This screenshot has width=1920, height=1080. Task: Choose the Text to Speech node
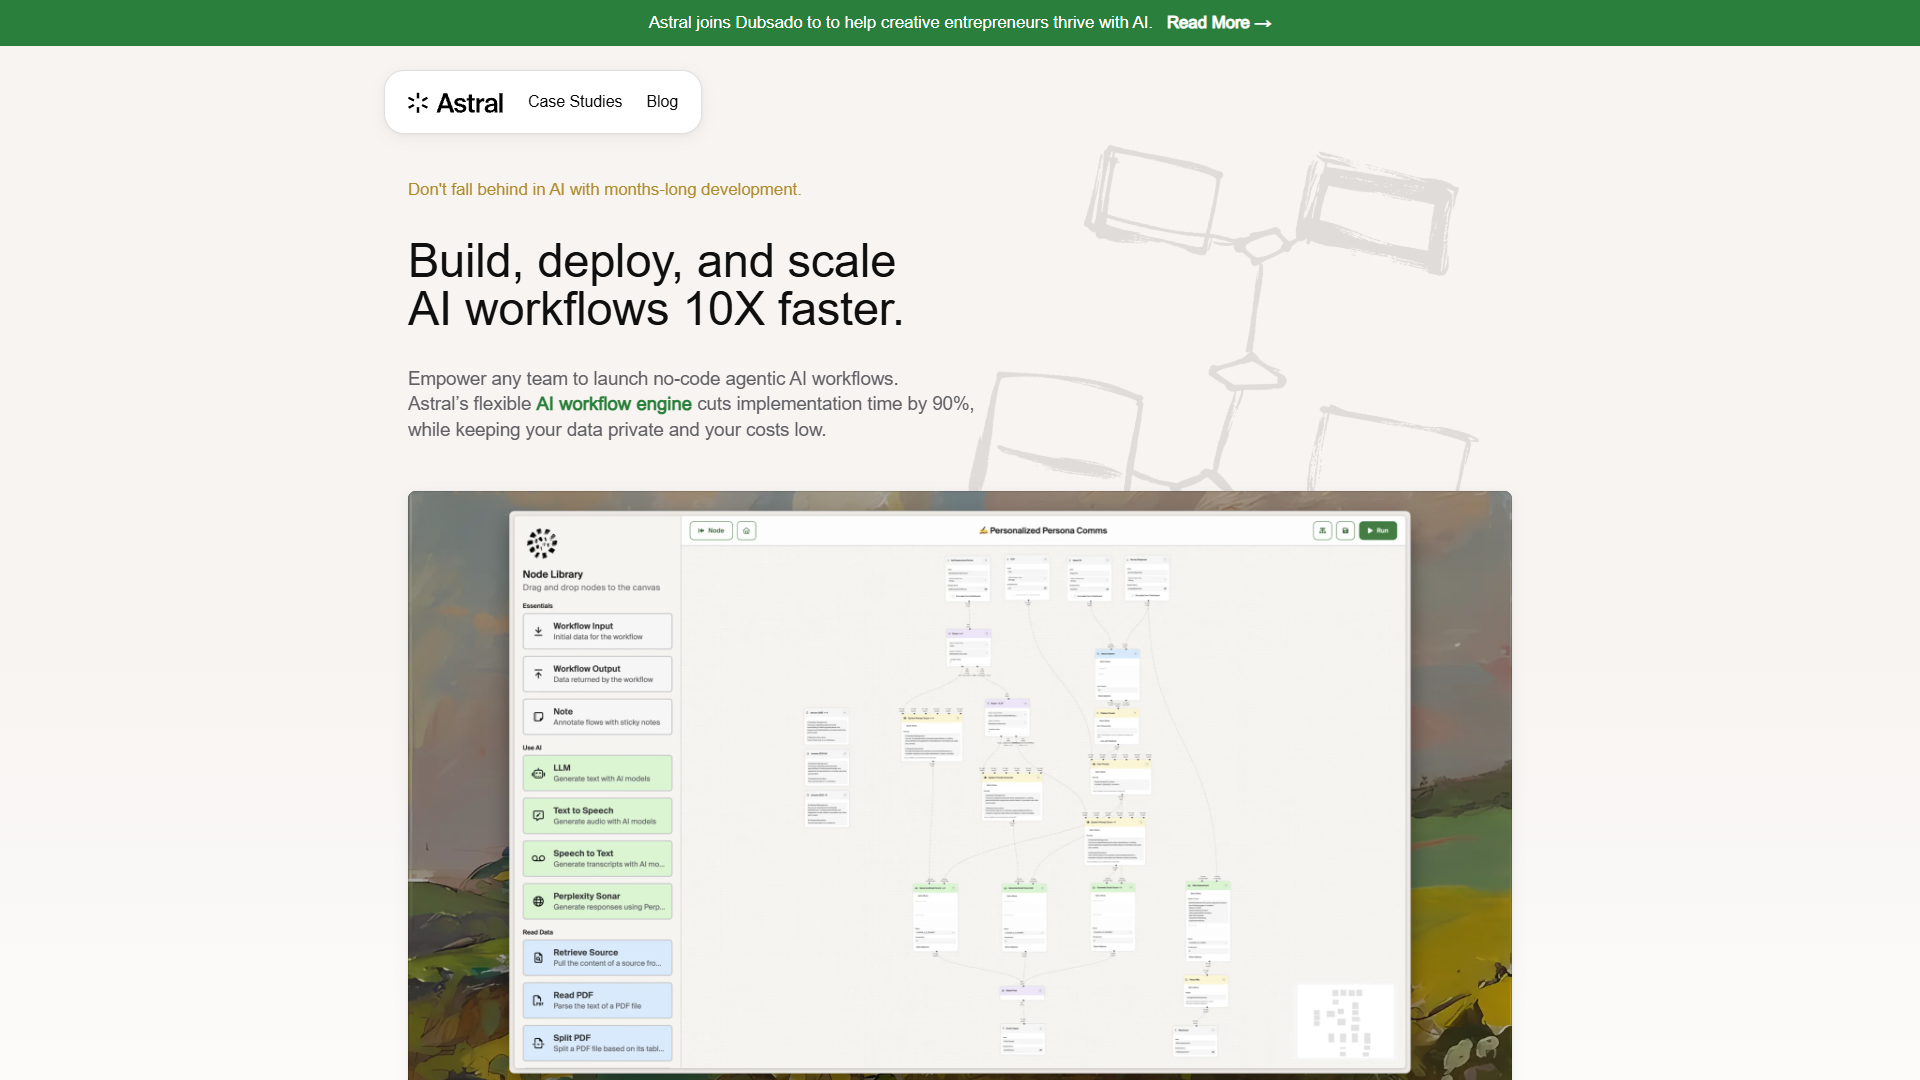597,816
